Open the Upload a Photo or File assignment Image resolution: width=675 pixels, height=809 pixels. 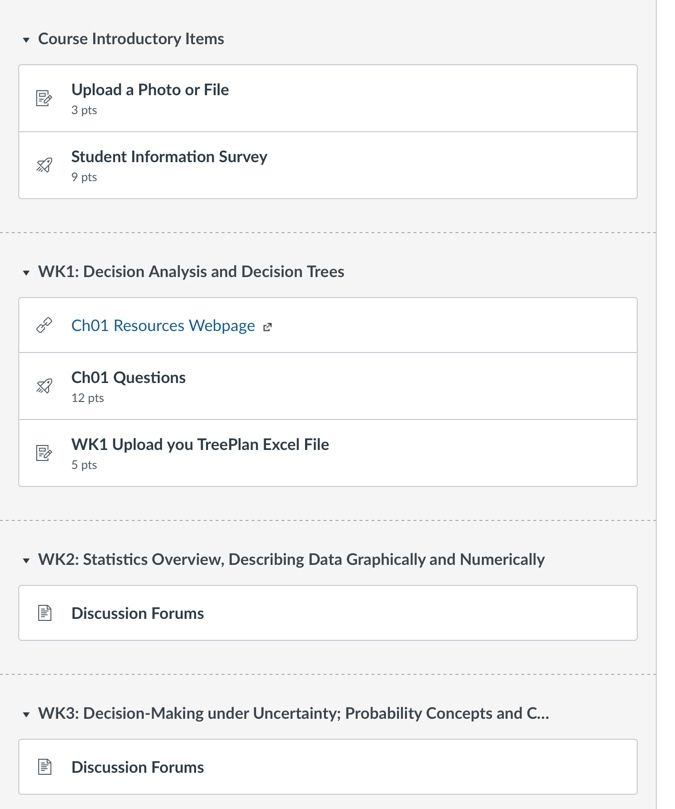(150, 90)
